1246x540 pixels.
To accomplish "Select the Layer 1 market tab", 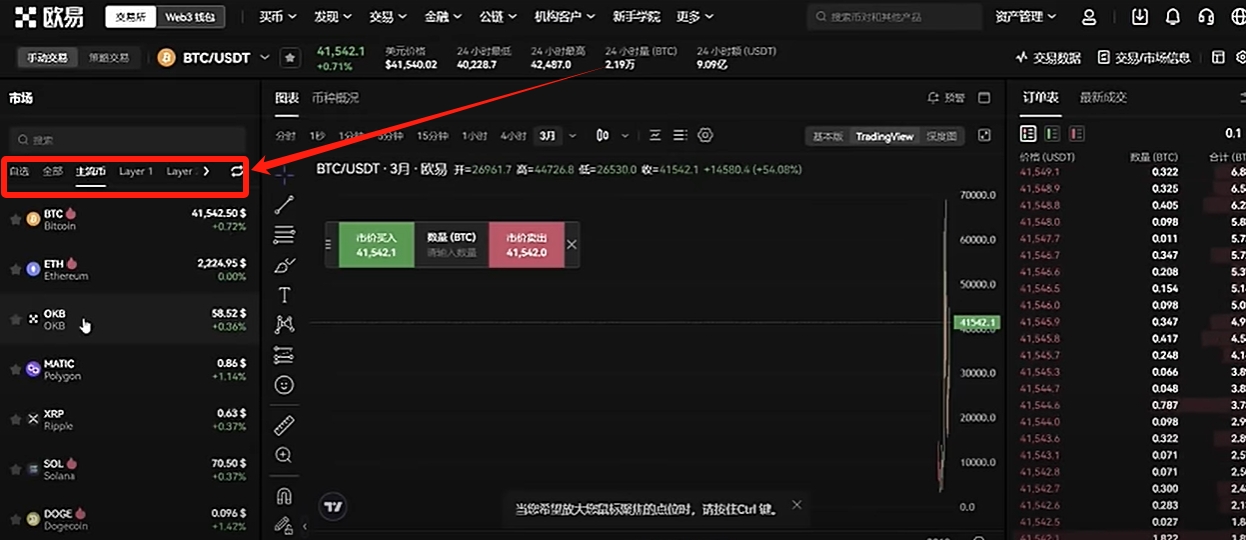I will (x=136, y=171).
